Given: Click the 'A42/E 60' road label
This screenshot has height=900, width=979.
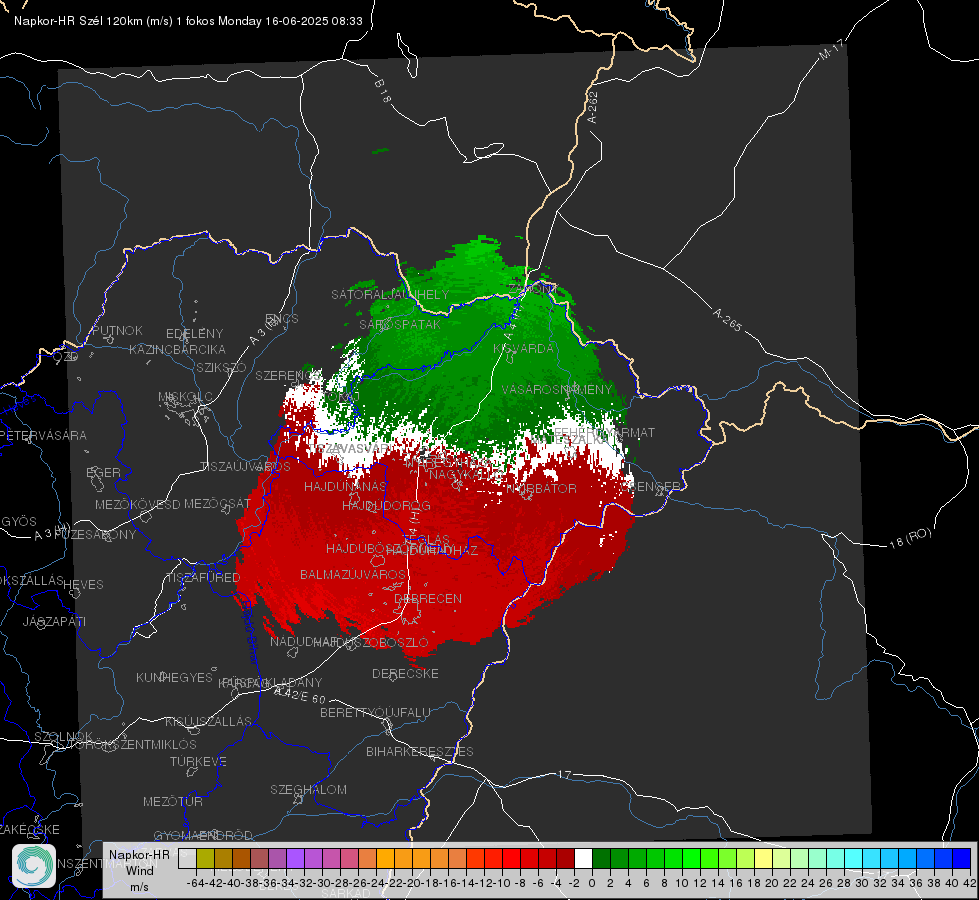Looking at the screenshot, I should 300,695.
